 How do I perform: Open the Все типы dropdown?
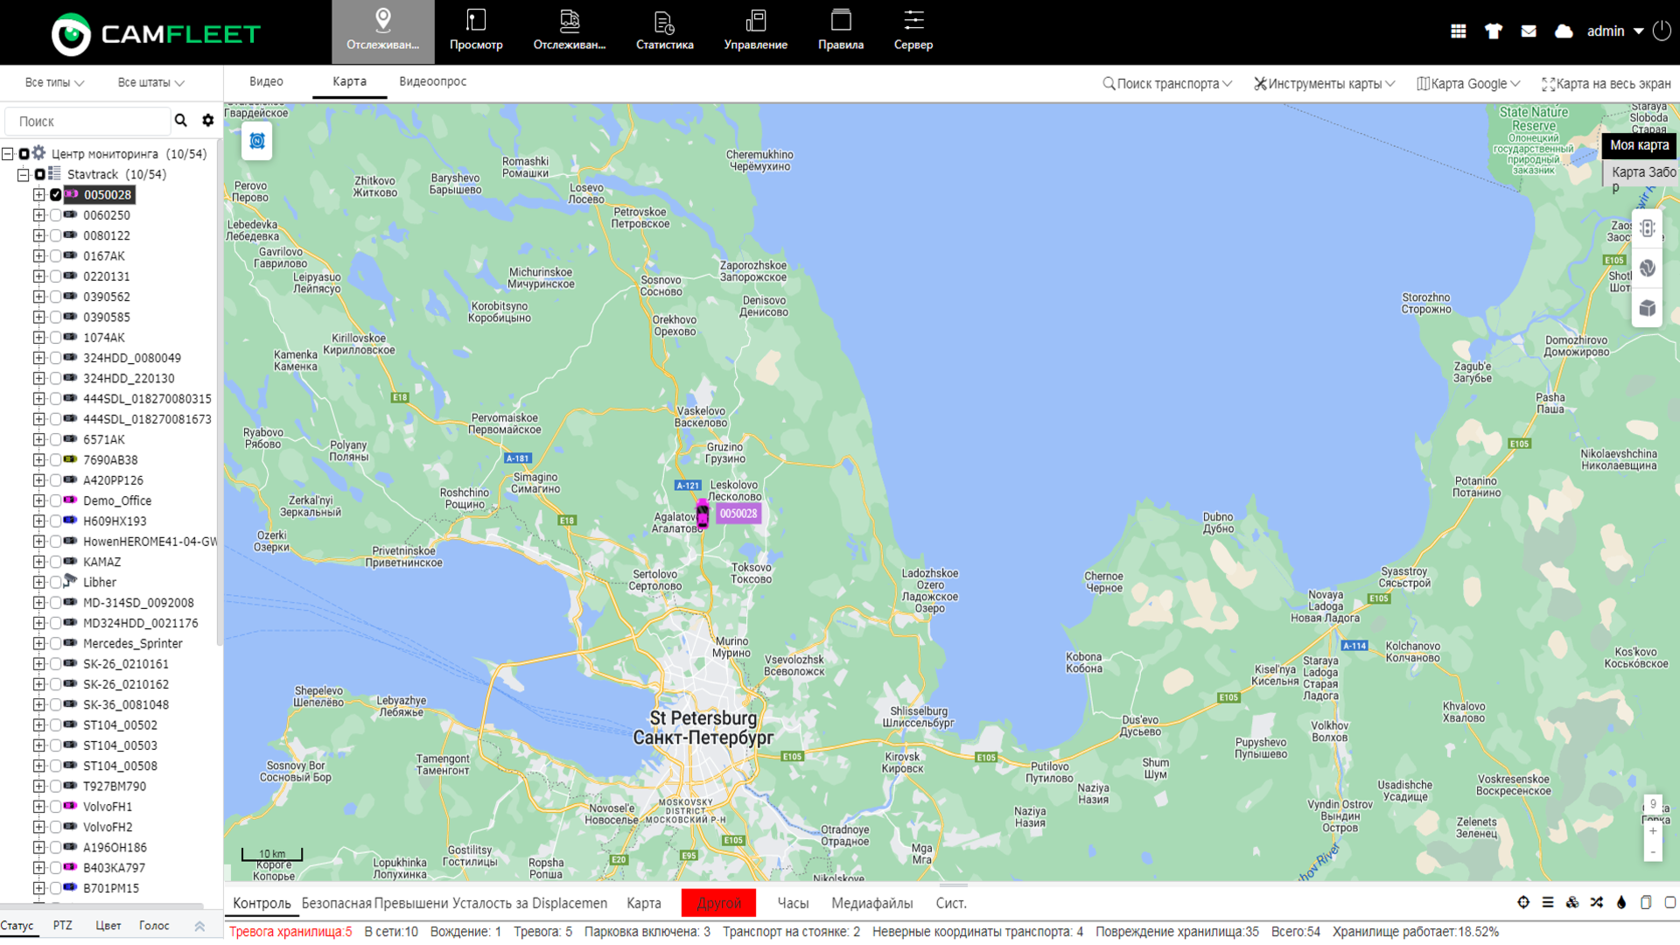(54, 83)
